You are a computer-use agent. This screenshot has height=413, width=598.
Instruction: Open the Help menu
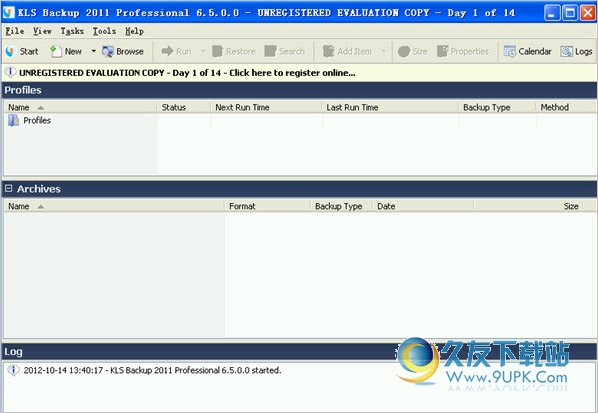(x=134, y=31)
